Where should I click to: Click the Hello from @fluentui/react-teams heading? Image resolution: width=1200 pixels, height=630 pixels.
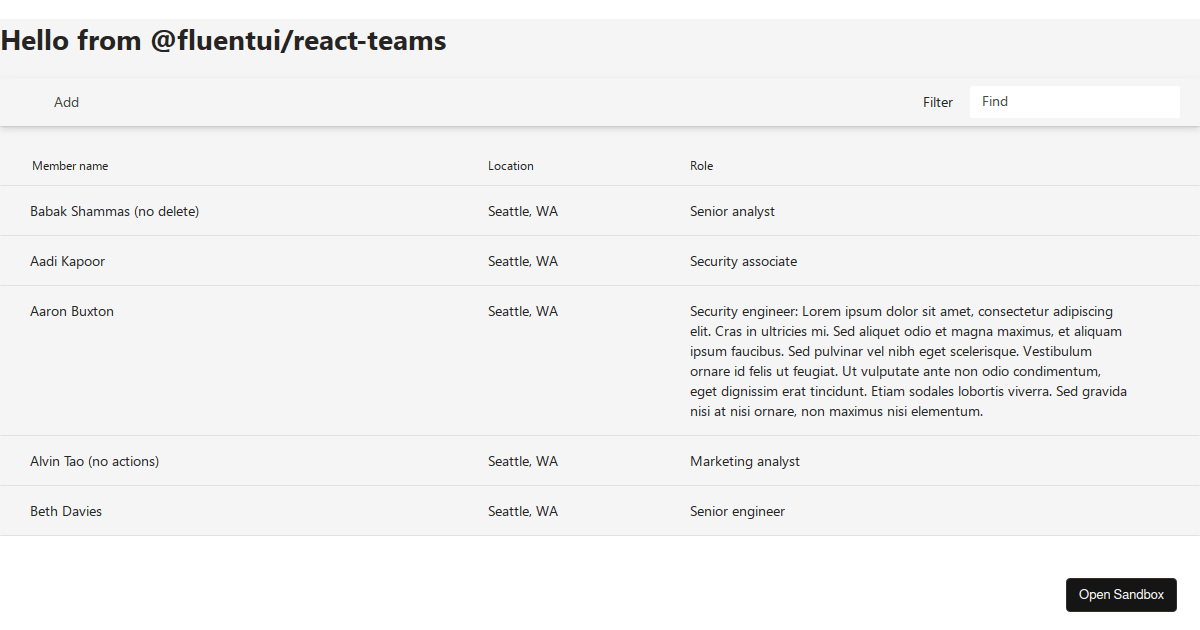coord(223,41)
